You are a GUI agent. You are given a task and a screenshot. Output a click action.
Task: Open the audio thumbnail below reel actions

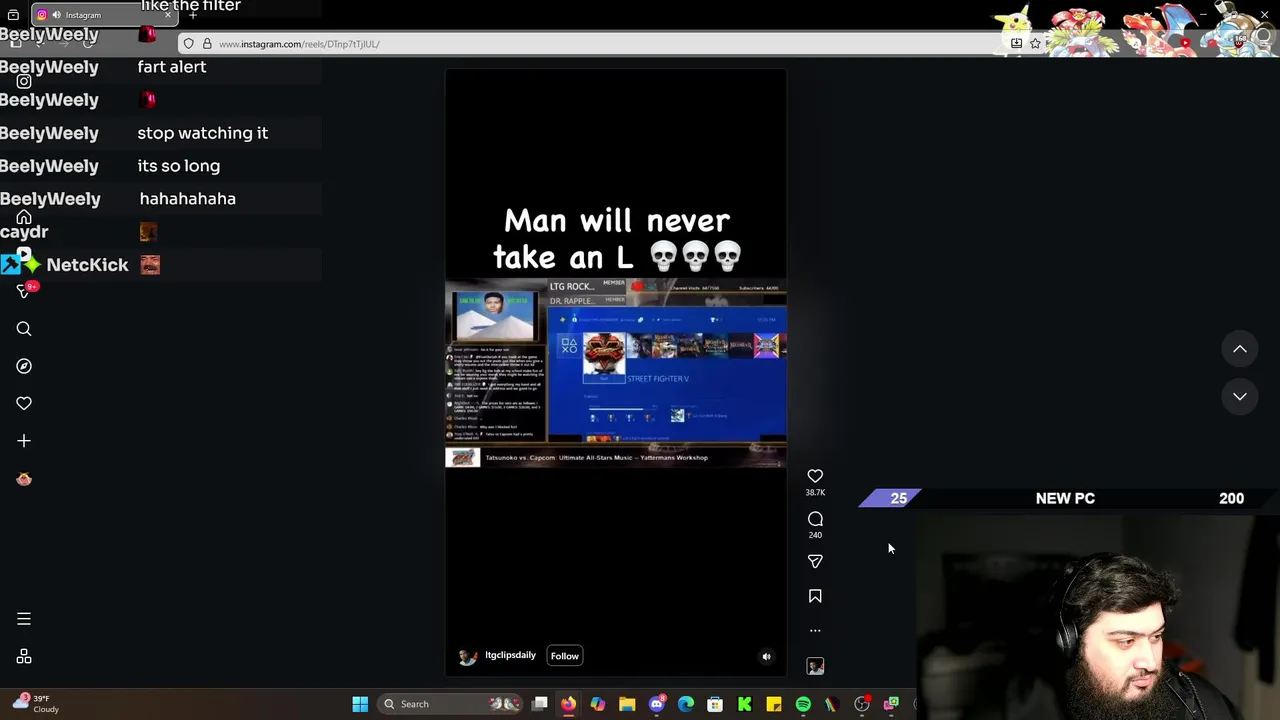pyautogui.click(x=815, y=666)
